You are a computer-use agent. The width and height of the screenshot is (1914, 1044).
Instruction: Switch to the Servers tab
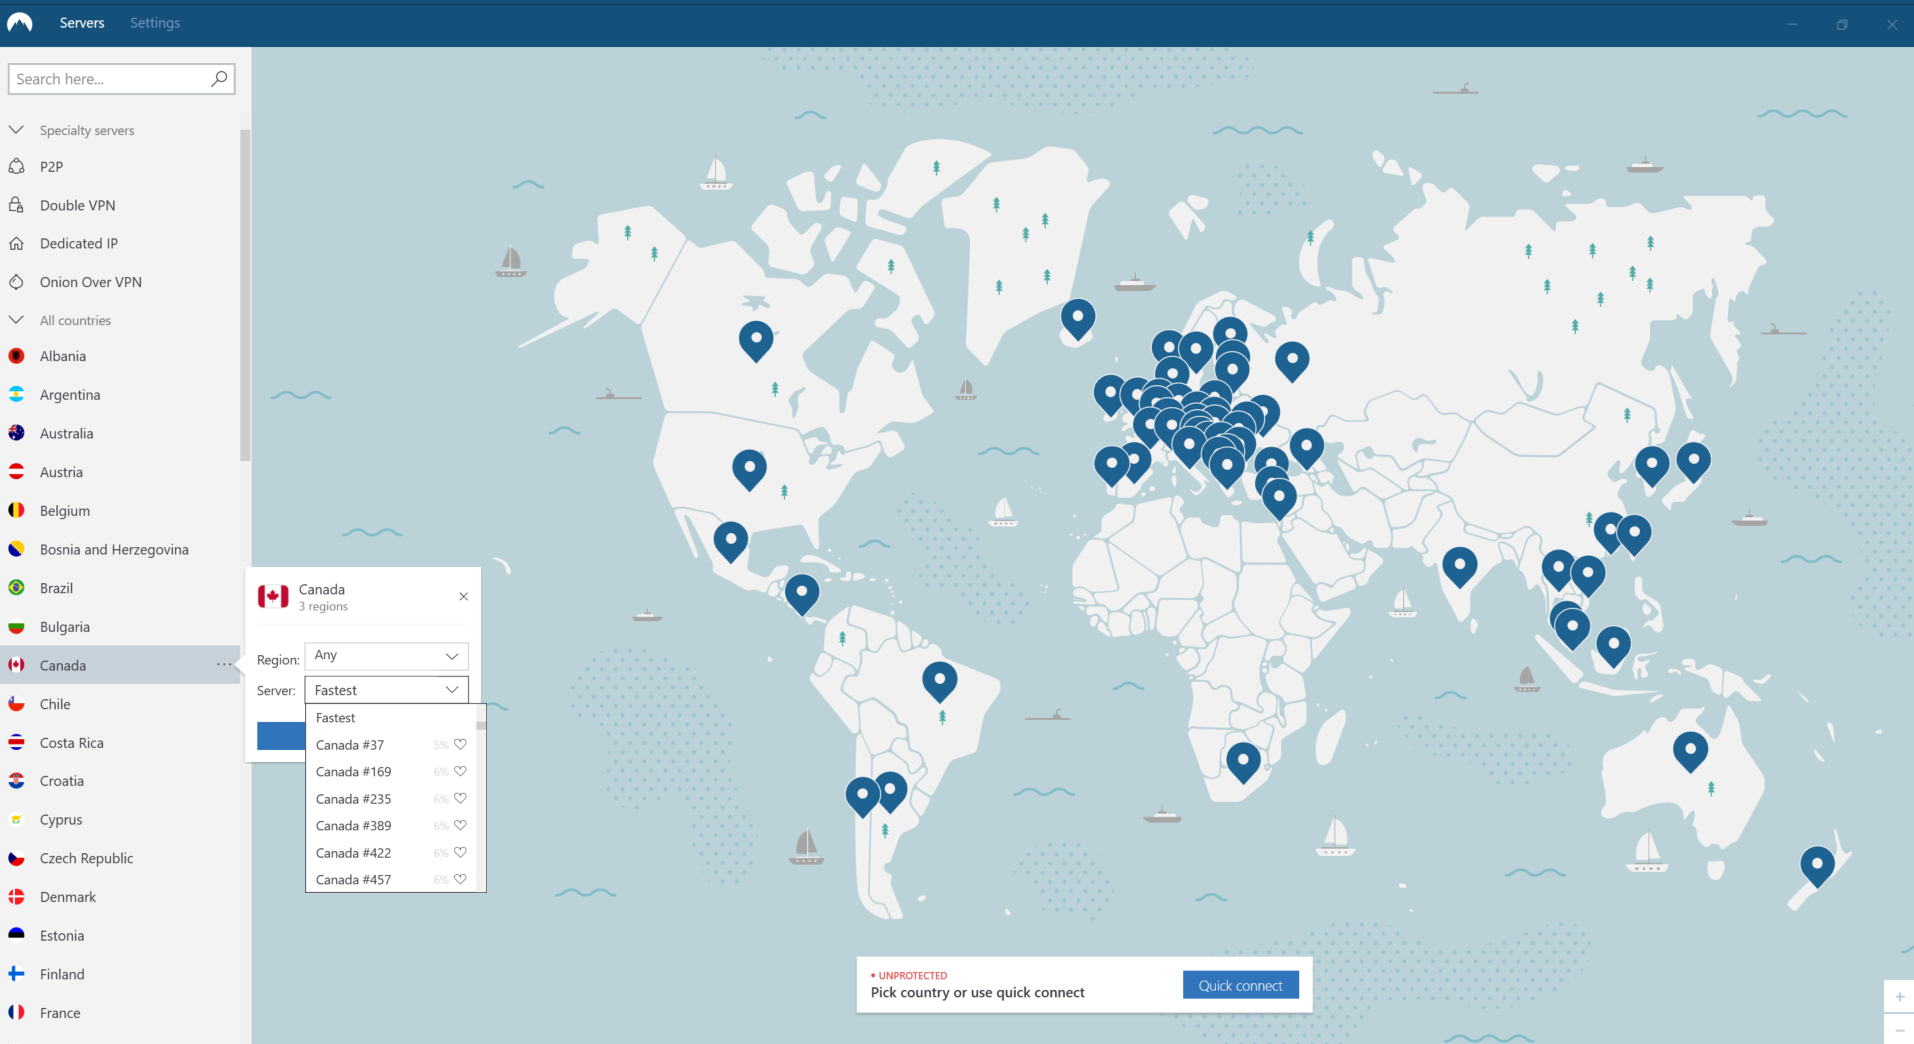pos(82,23)
